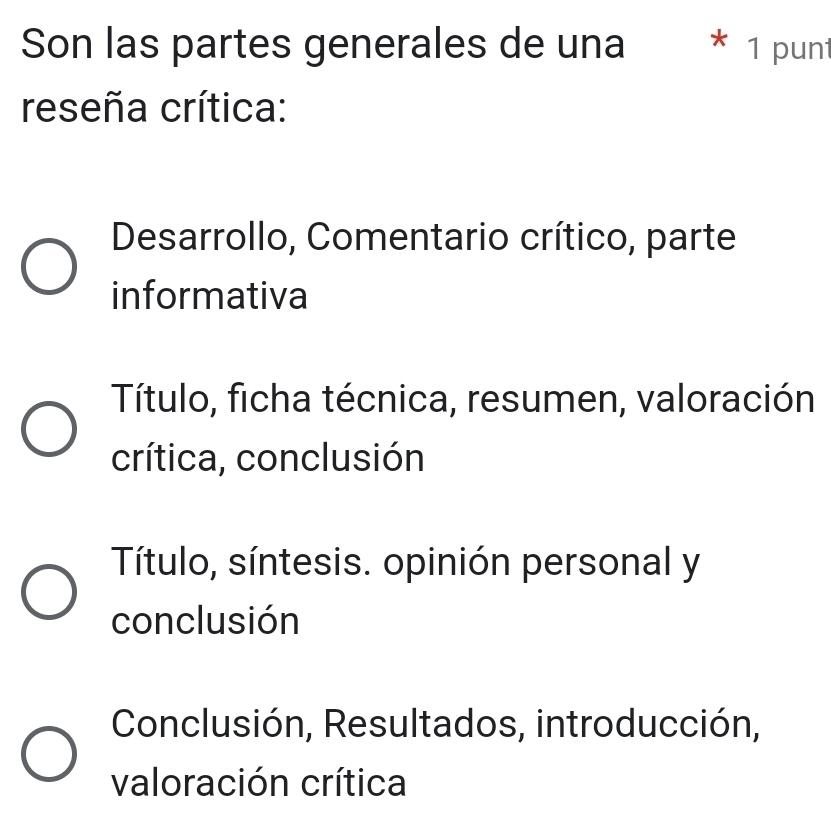The height and width of the screenshot is (815, 831).
Task: Click the word 'informativa' in the first option
Action: pos(210,297)
